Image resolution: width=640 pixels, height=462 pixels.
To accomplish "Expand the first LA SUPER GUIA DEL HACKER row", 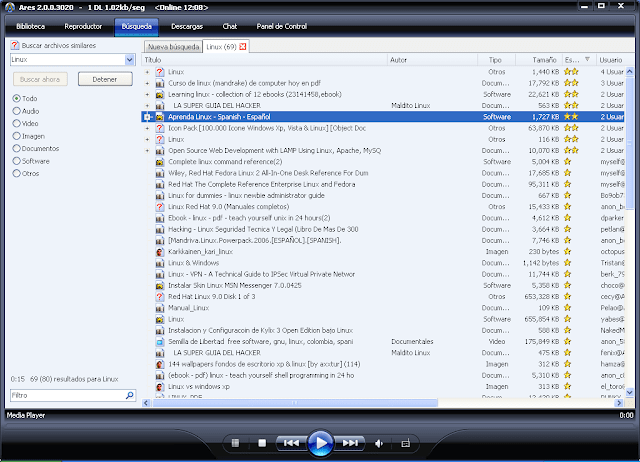I will (x=147, y=106).
